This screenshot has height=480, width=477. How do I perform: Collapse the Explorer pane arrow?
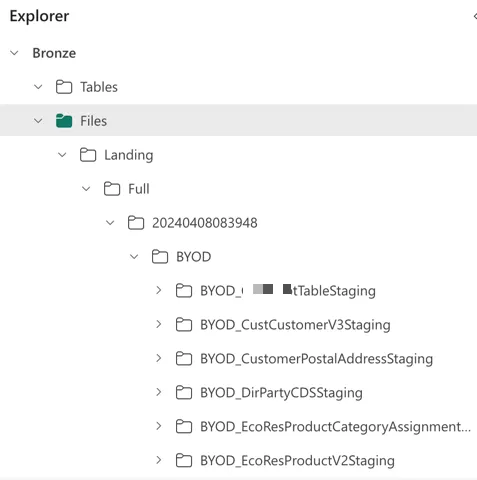[475, 16]
